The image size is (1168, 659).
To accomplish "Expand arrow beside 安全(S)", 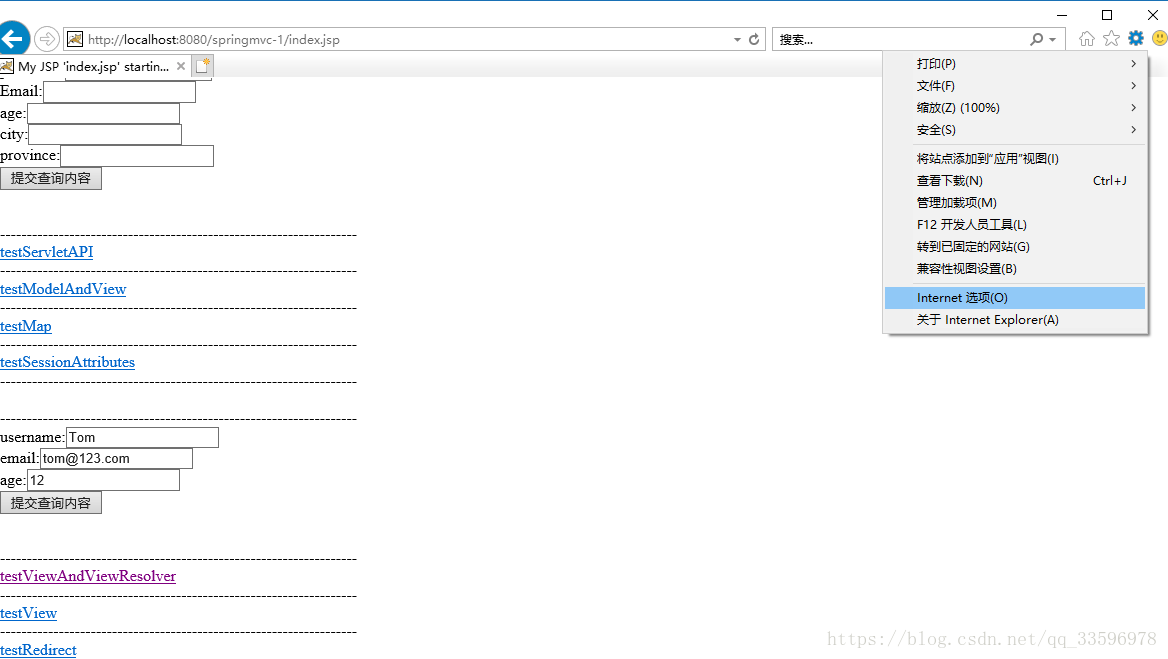I will 1134,130.
